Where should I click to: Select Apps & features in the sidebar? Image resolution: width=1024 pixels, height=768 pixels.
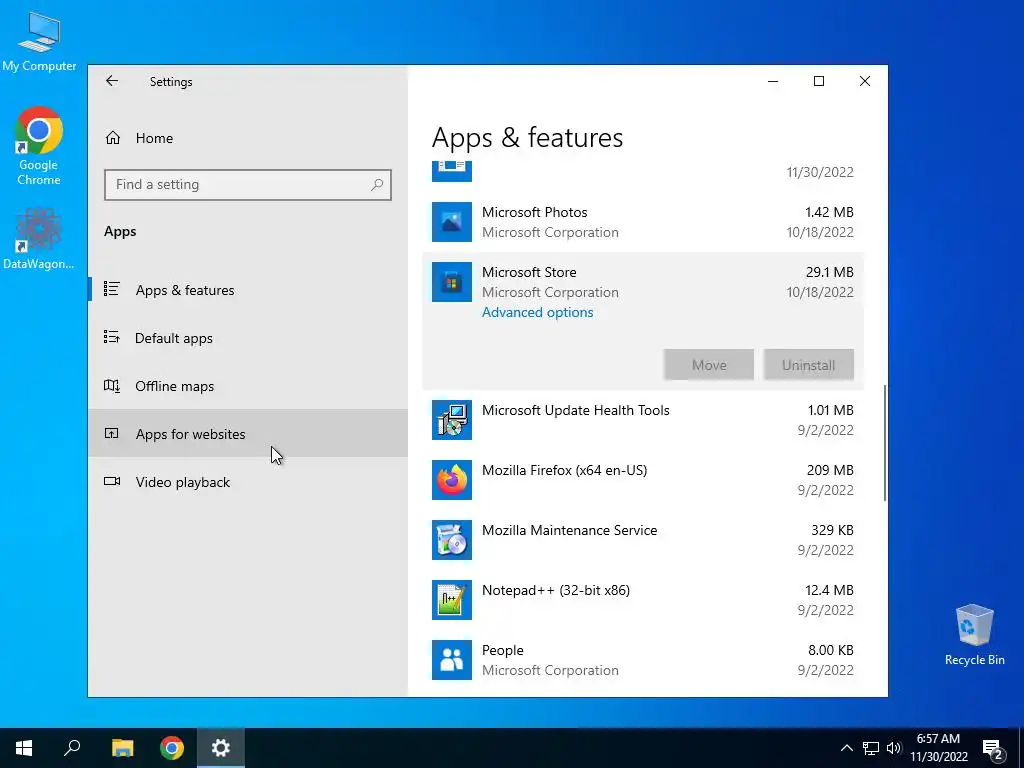(x=248, y=290)
